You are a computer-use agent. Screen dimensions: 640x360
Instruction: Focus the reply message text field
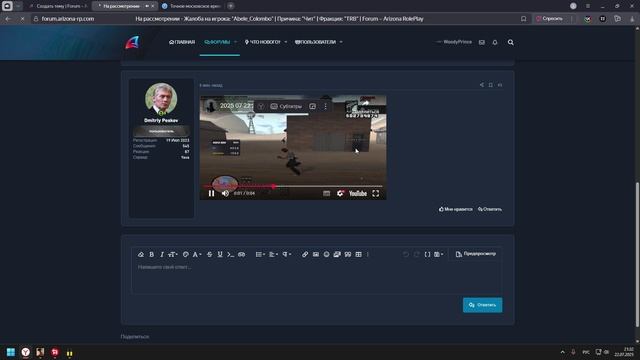(316, 277)
